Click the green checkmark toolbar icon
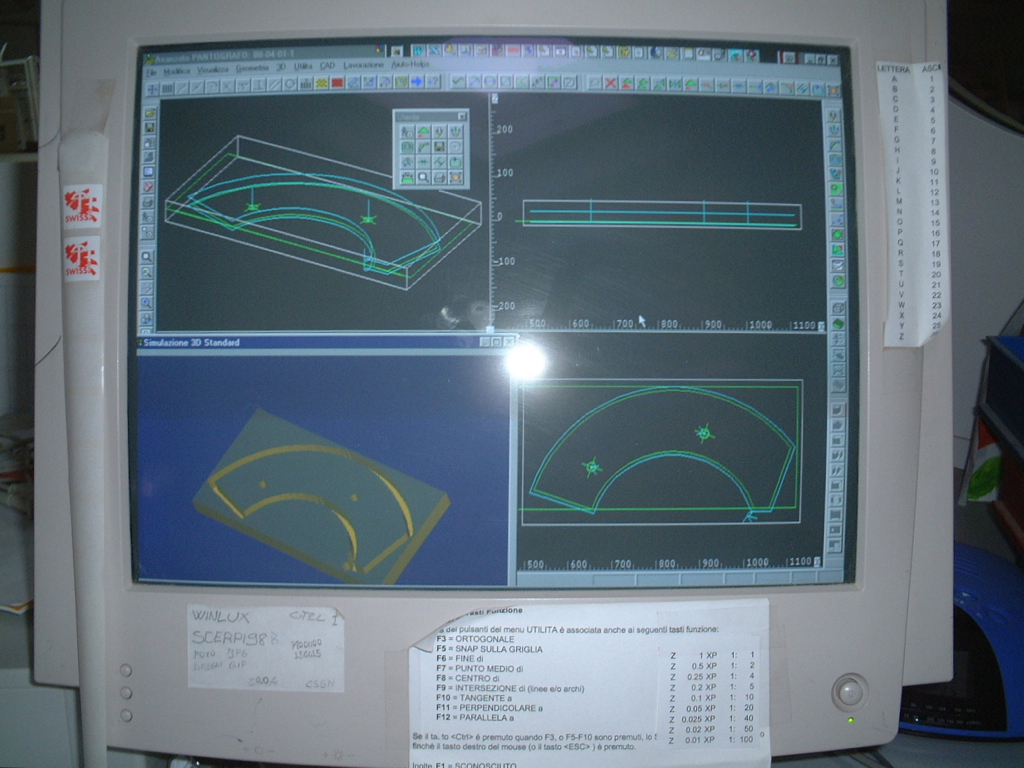 click(x=457, y=82)
